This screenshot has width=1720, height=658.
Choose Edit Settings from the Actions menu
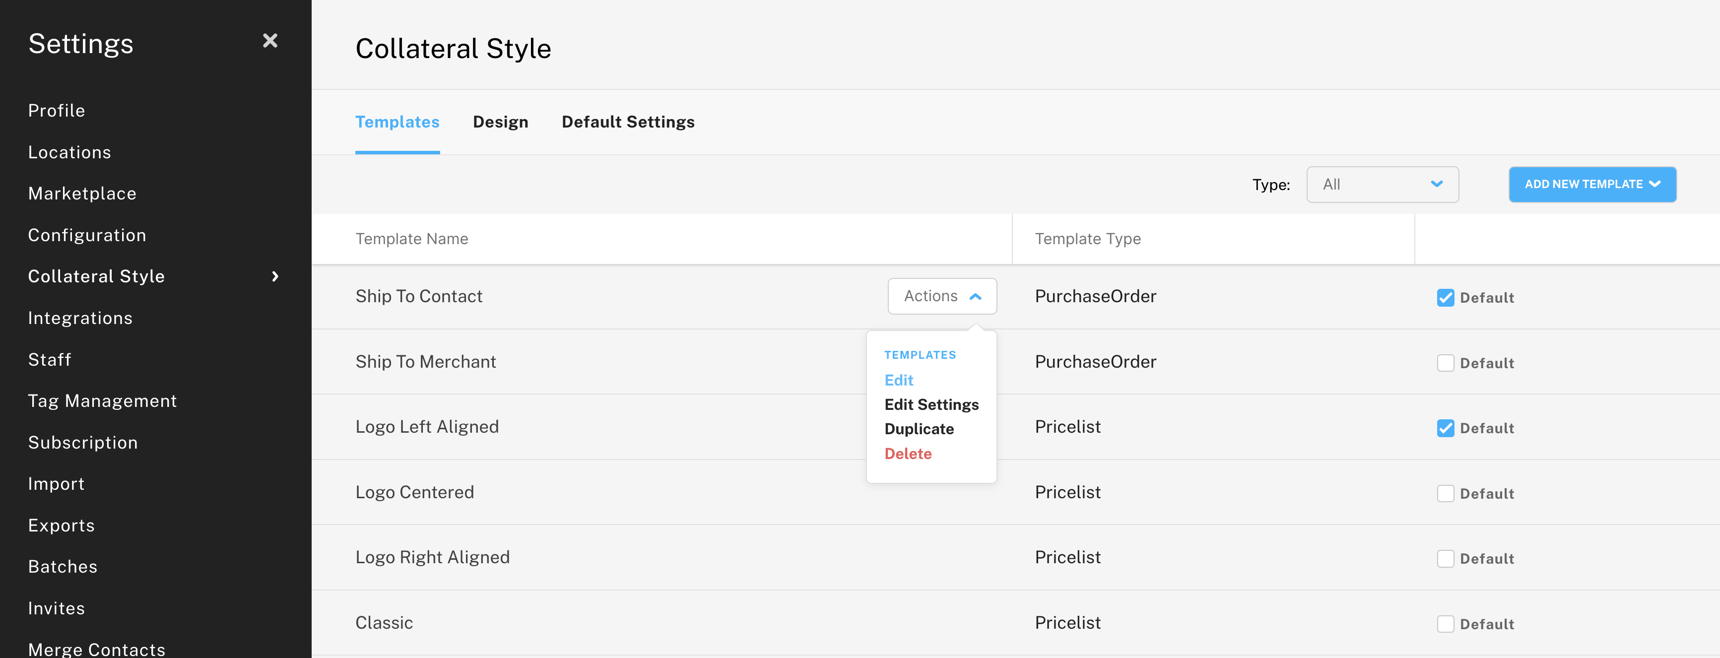coord(931,404)
